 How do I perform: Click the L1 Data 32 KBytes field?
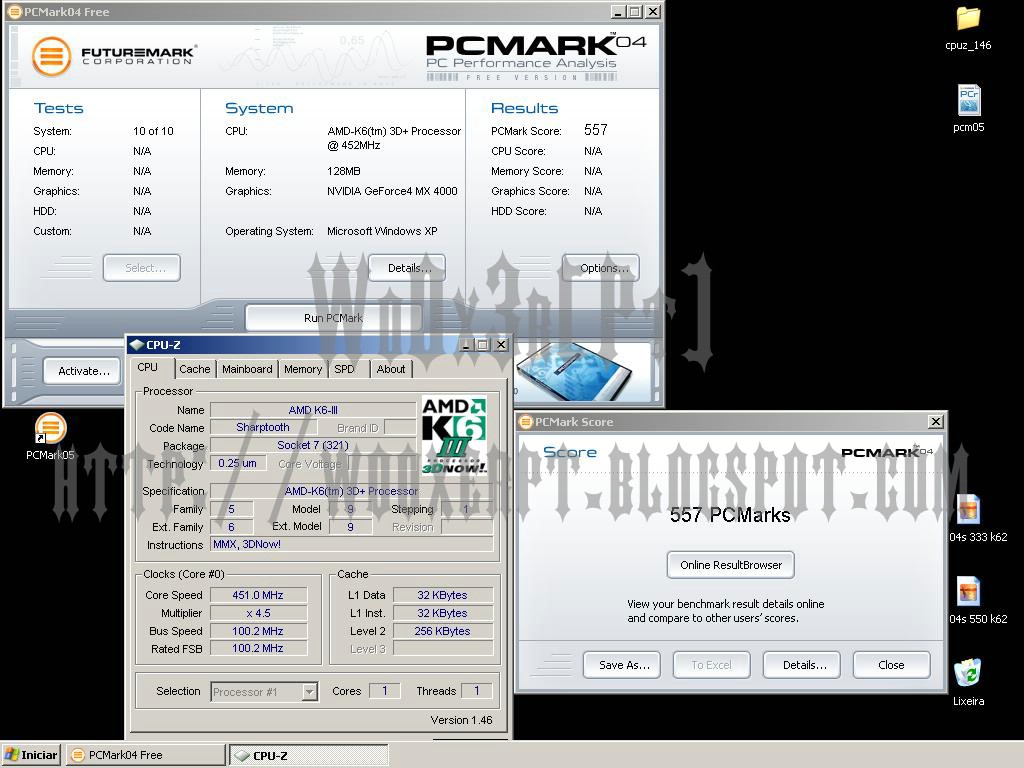443,595
